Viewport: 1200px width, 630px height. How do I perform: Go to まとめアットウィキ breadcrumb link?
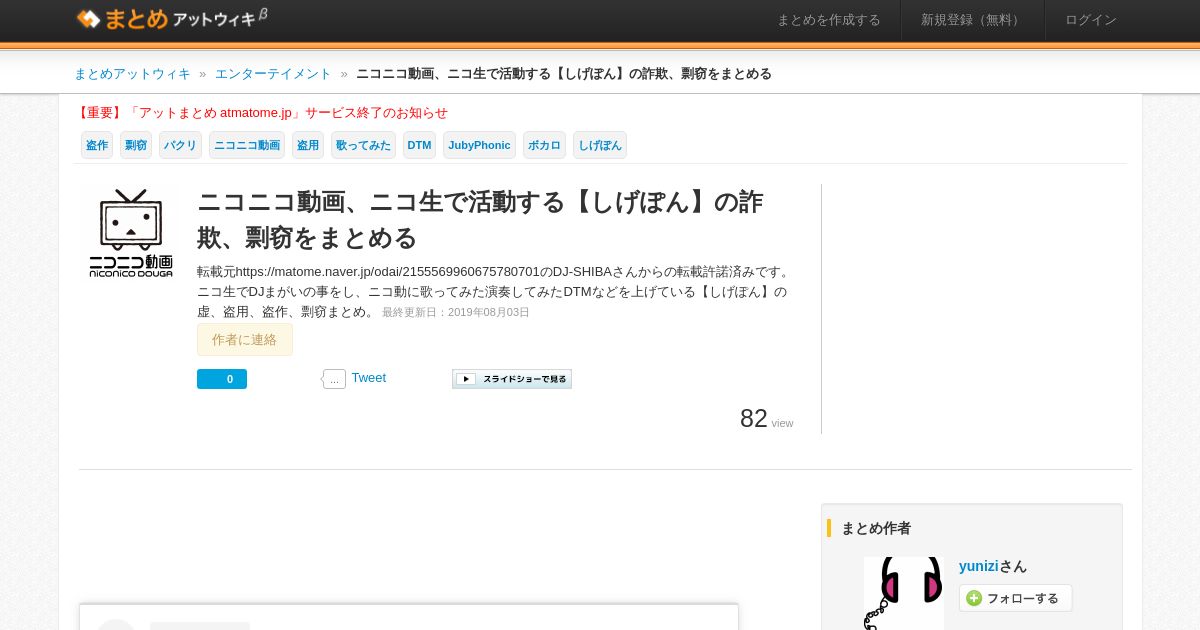pyautogui.click(x=132, y=74)
